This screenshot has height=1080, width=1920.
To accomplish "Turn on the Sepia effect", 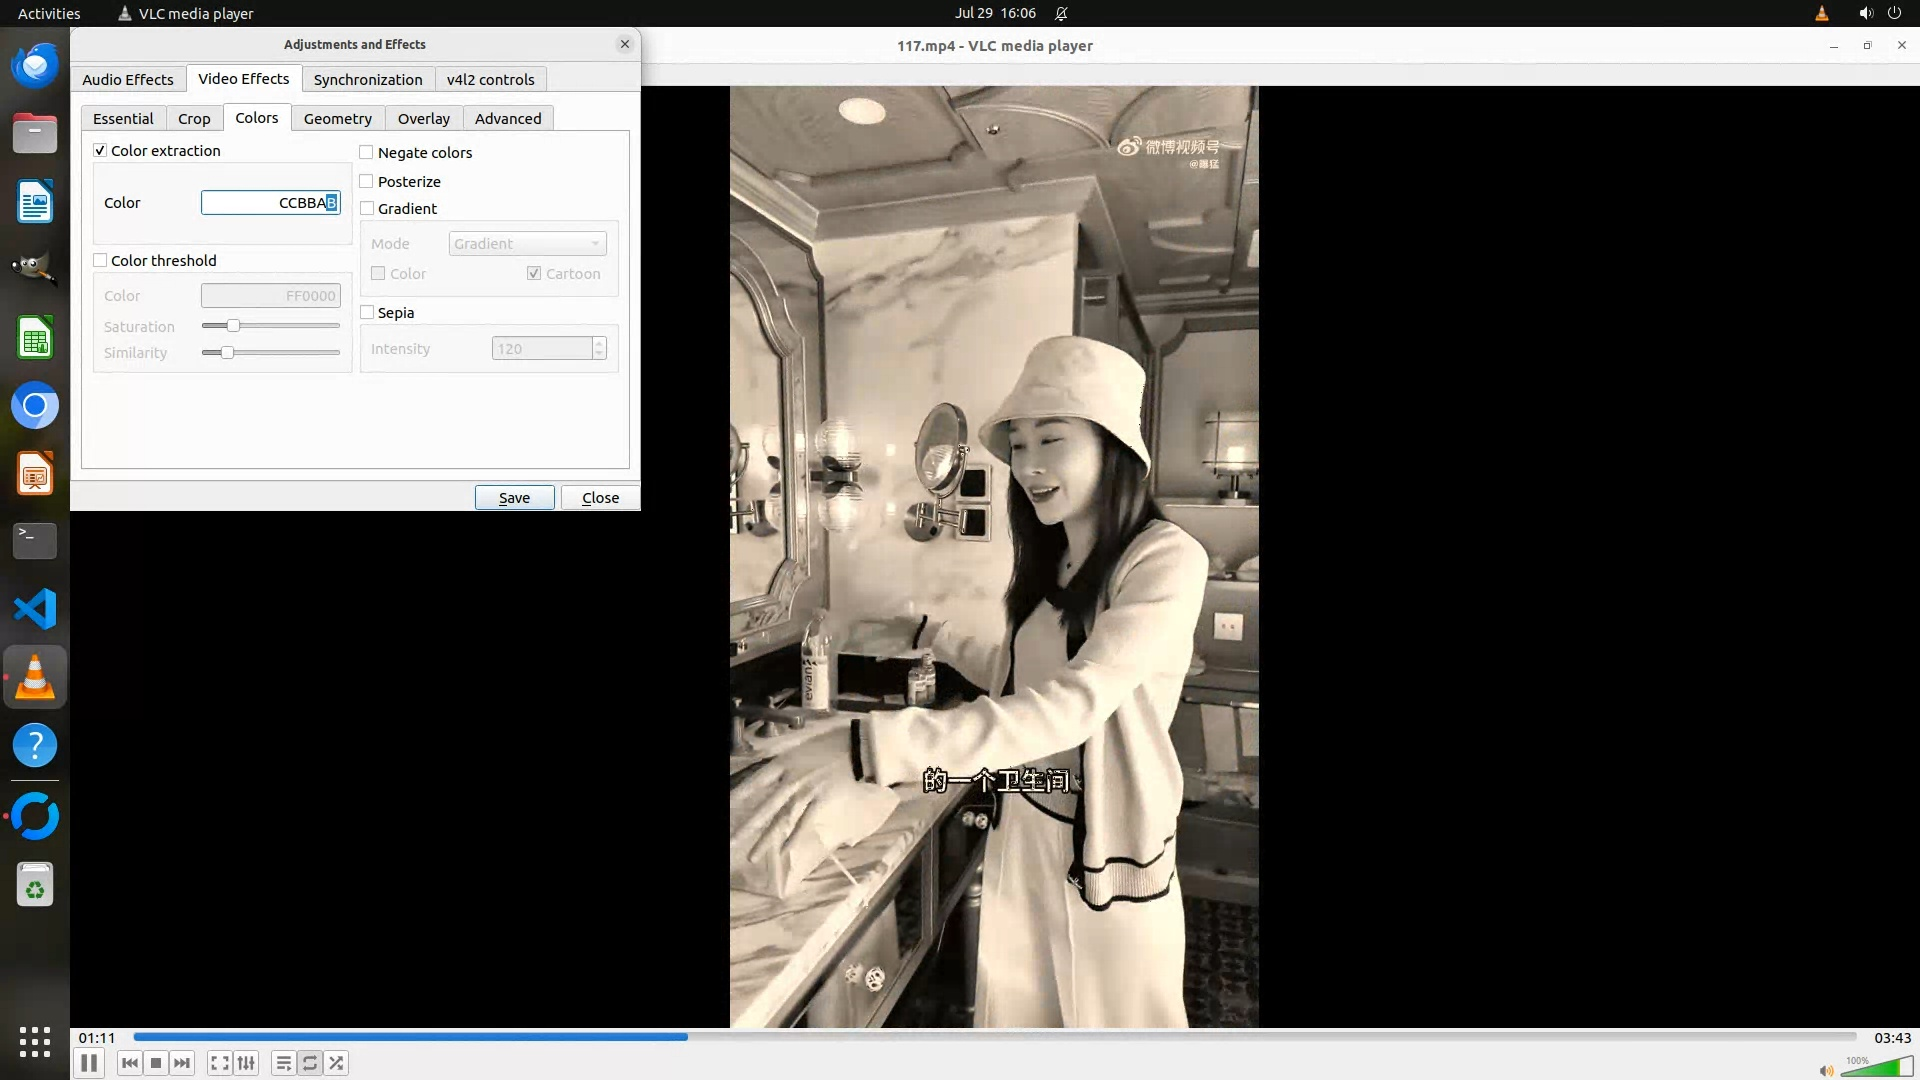I will point(367,313).
